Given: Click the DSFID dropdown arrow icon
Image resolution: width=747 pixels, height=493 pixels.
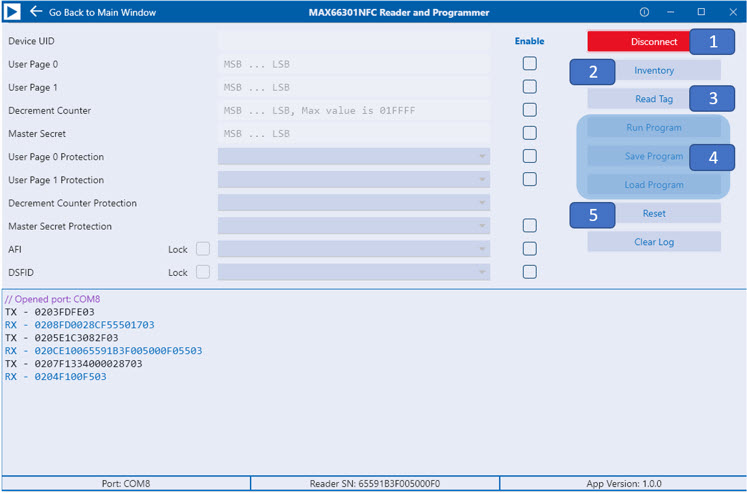Looking at the screenshot, I should pos(482,272).
